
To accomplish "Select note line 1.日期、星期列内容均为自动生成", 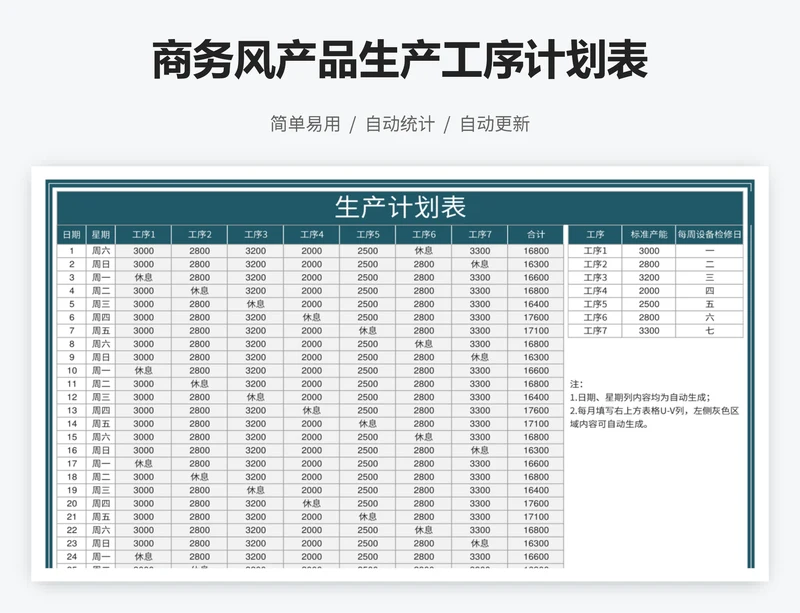I will pos(640,398).
